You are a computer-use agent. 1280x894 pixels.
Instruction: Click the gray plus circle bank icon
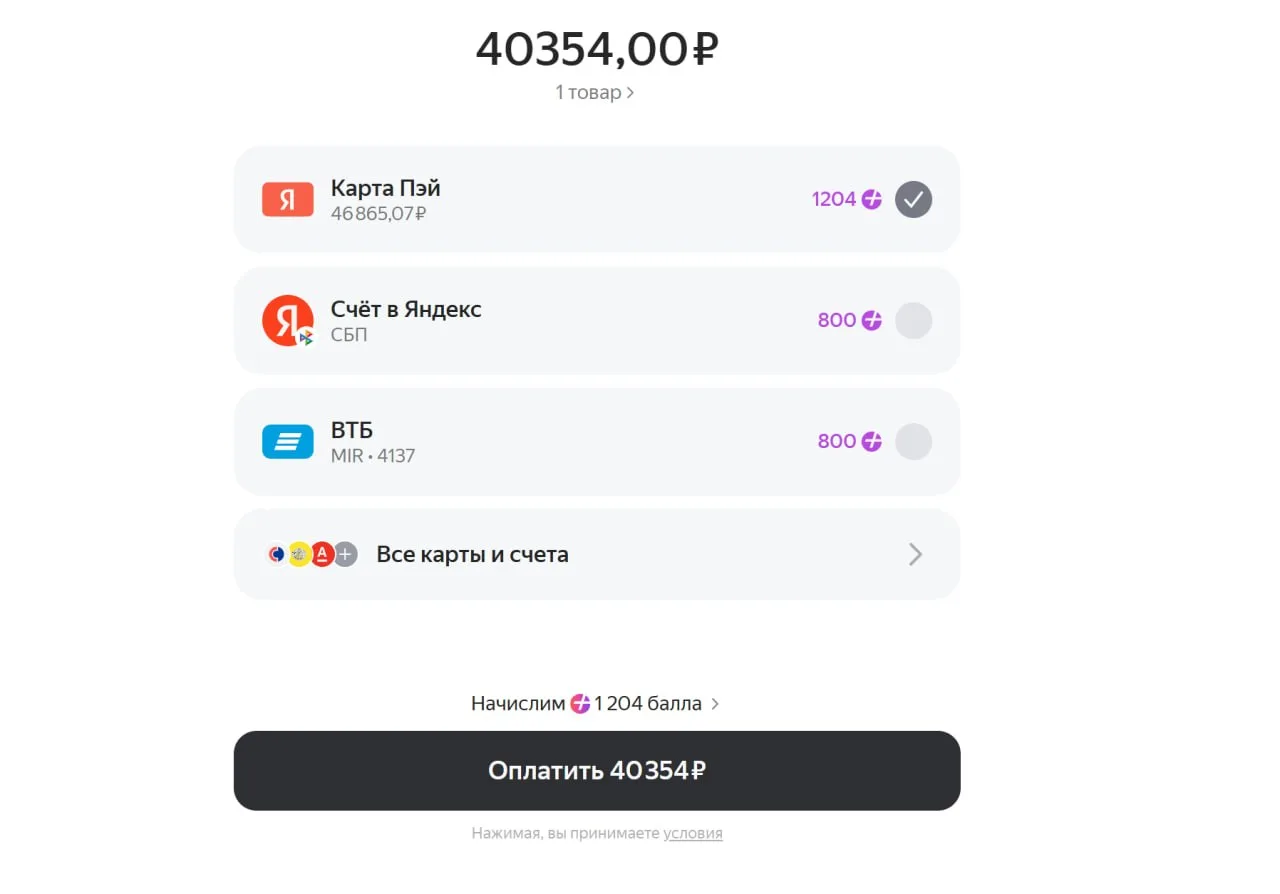coord(346,554)
